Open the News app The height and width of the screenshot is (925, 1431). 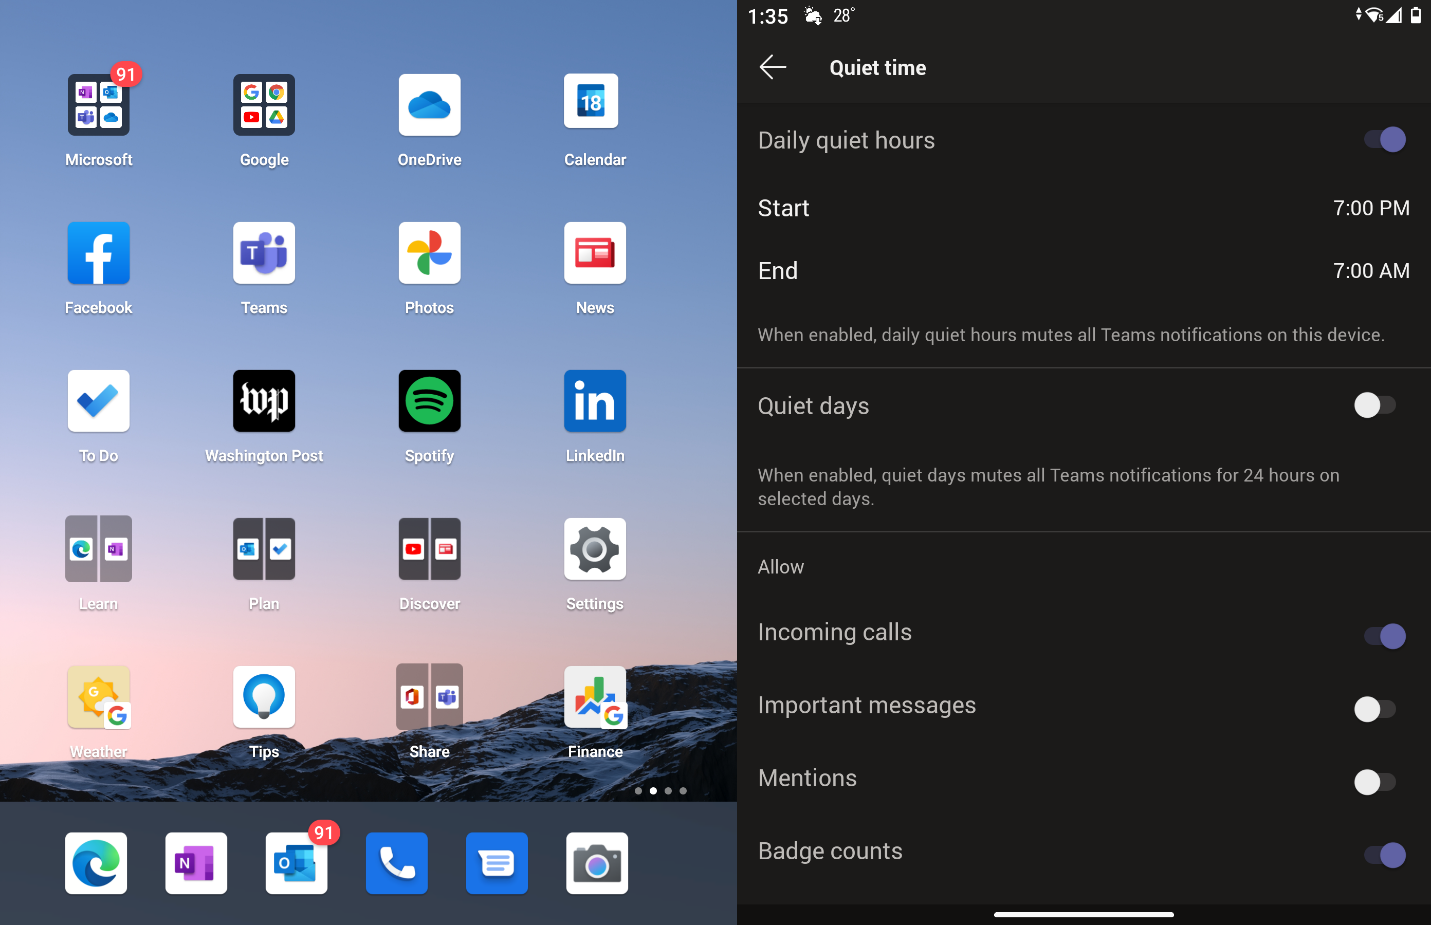click(595, 253)
